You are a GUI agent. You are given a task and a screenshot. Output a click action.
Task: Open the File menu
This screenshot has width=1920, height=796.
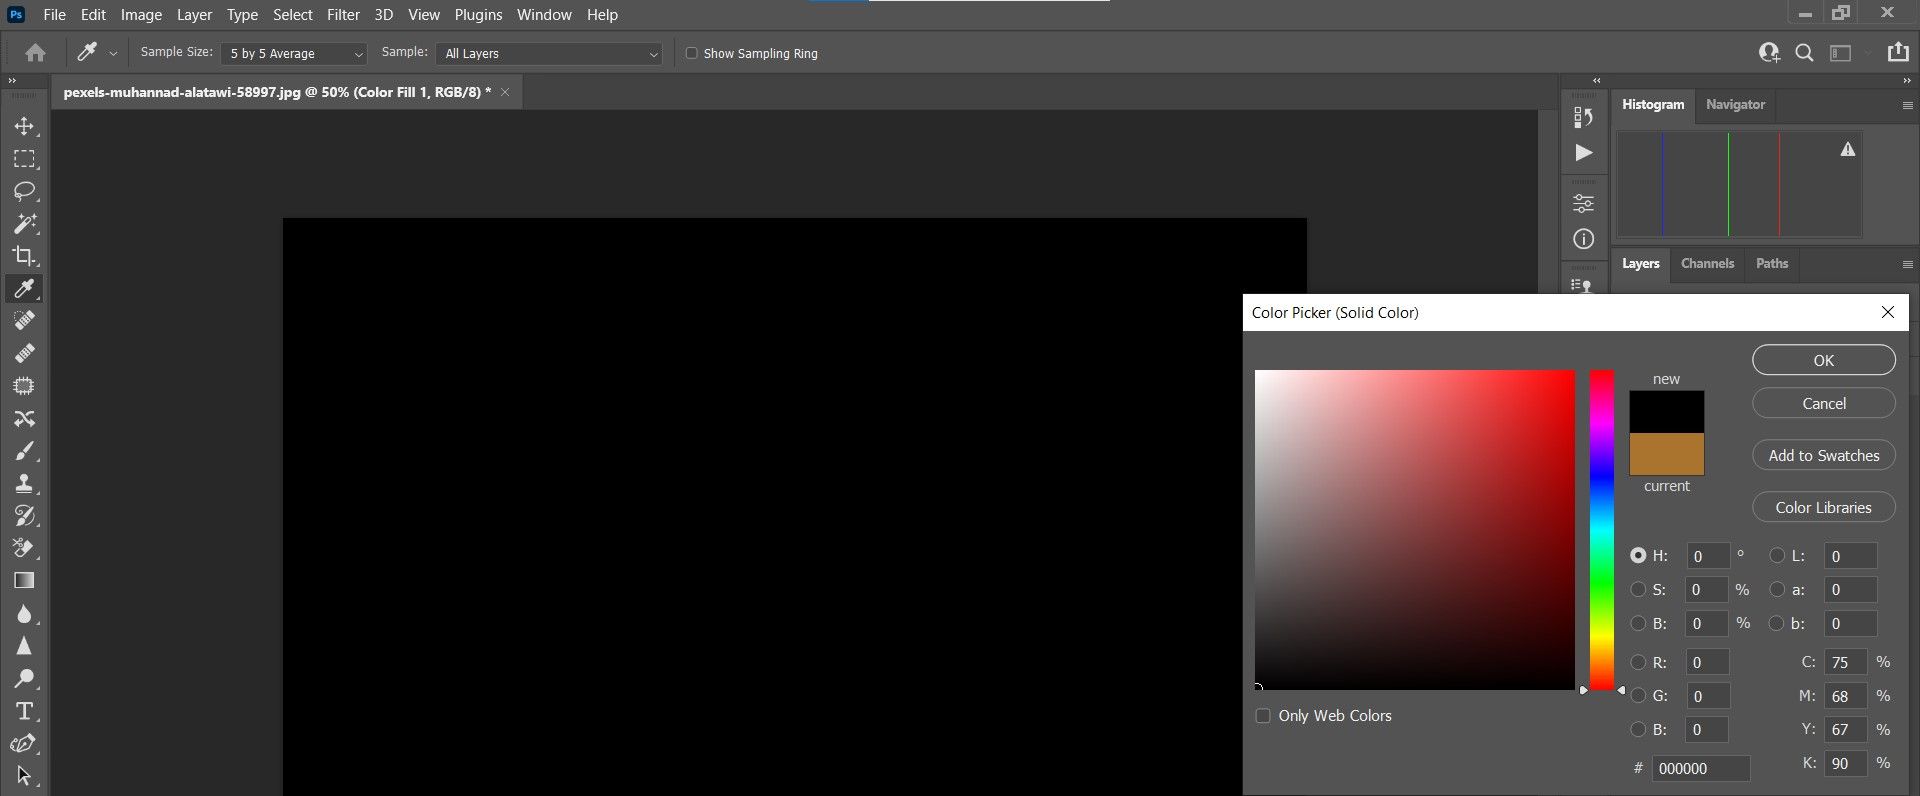tap(55, 15)
